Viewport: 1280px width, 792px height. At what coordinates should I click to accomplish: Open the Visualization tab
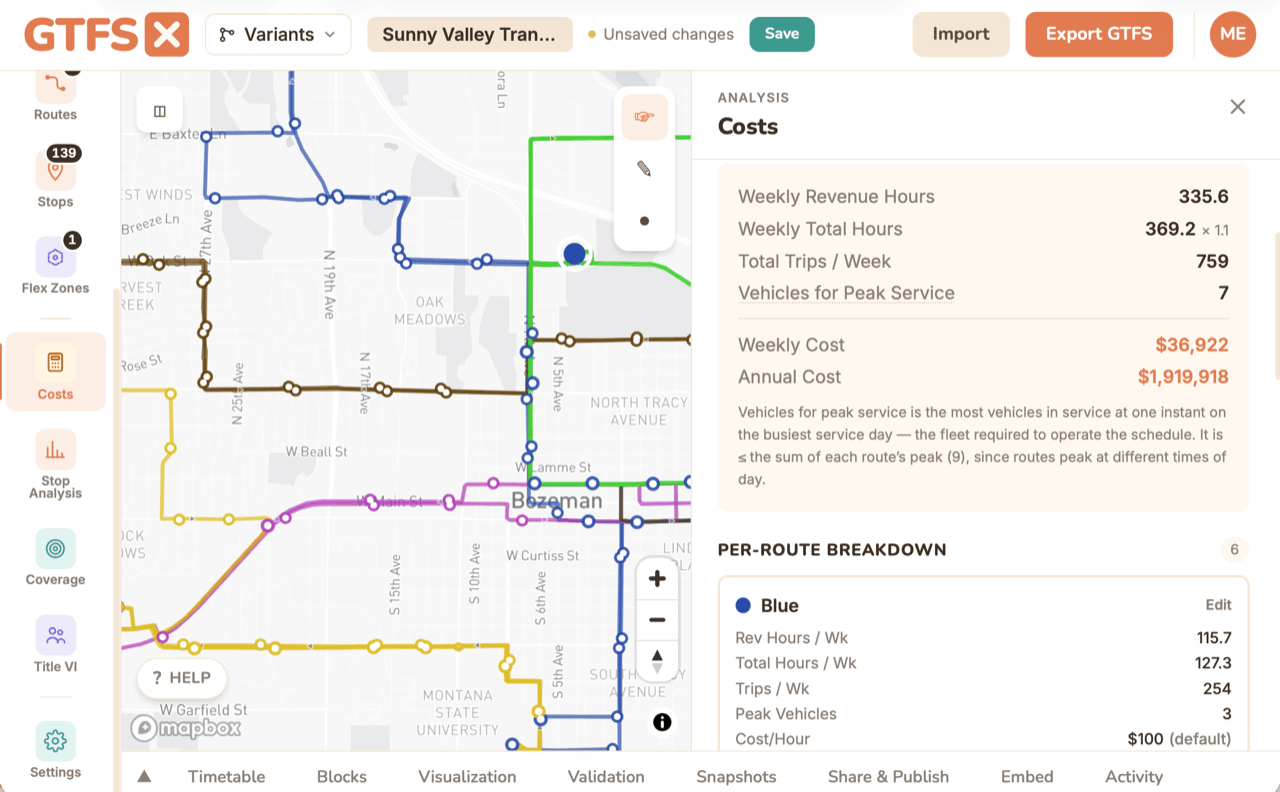tap(467, 776)
